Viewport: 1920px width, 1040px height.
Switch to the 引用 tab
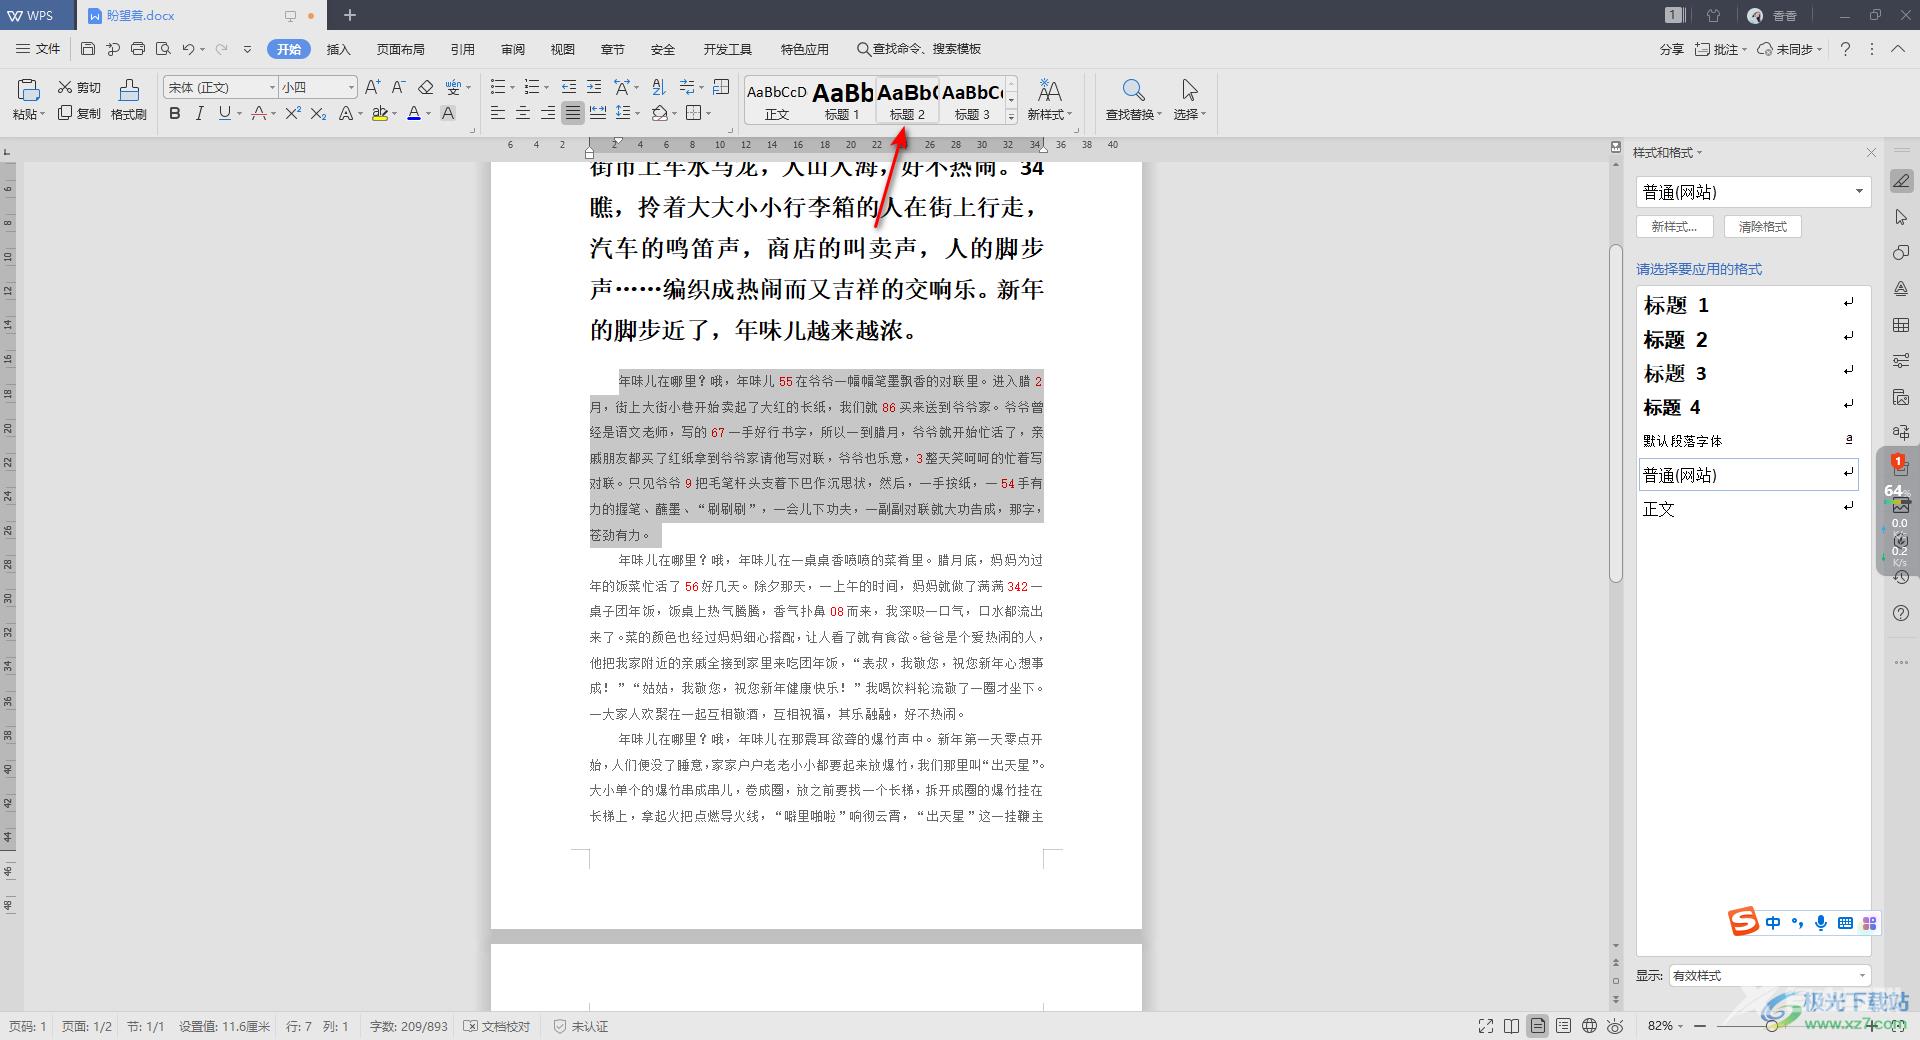463,49
